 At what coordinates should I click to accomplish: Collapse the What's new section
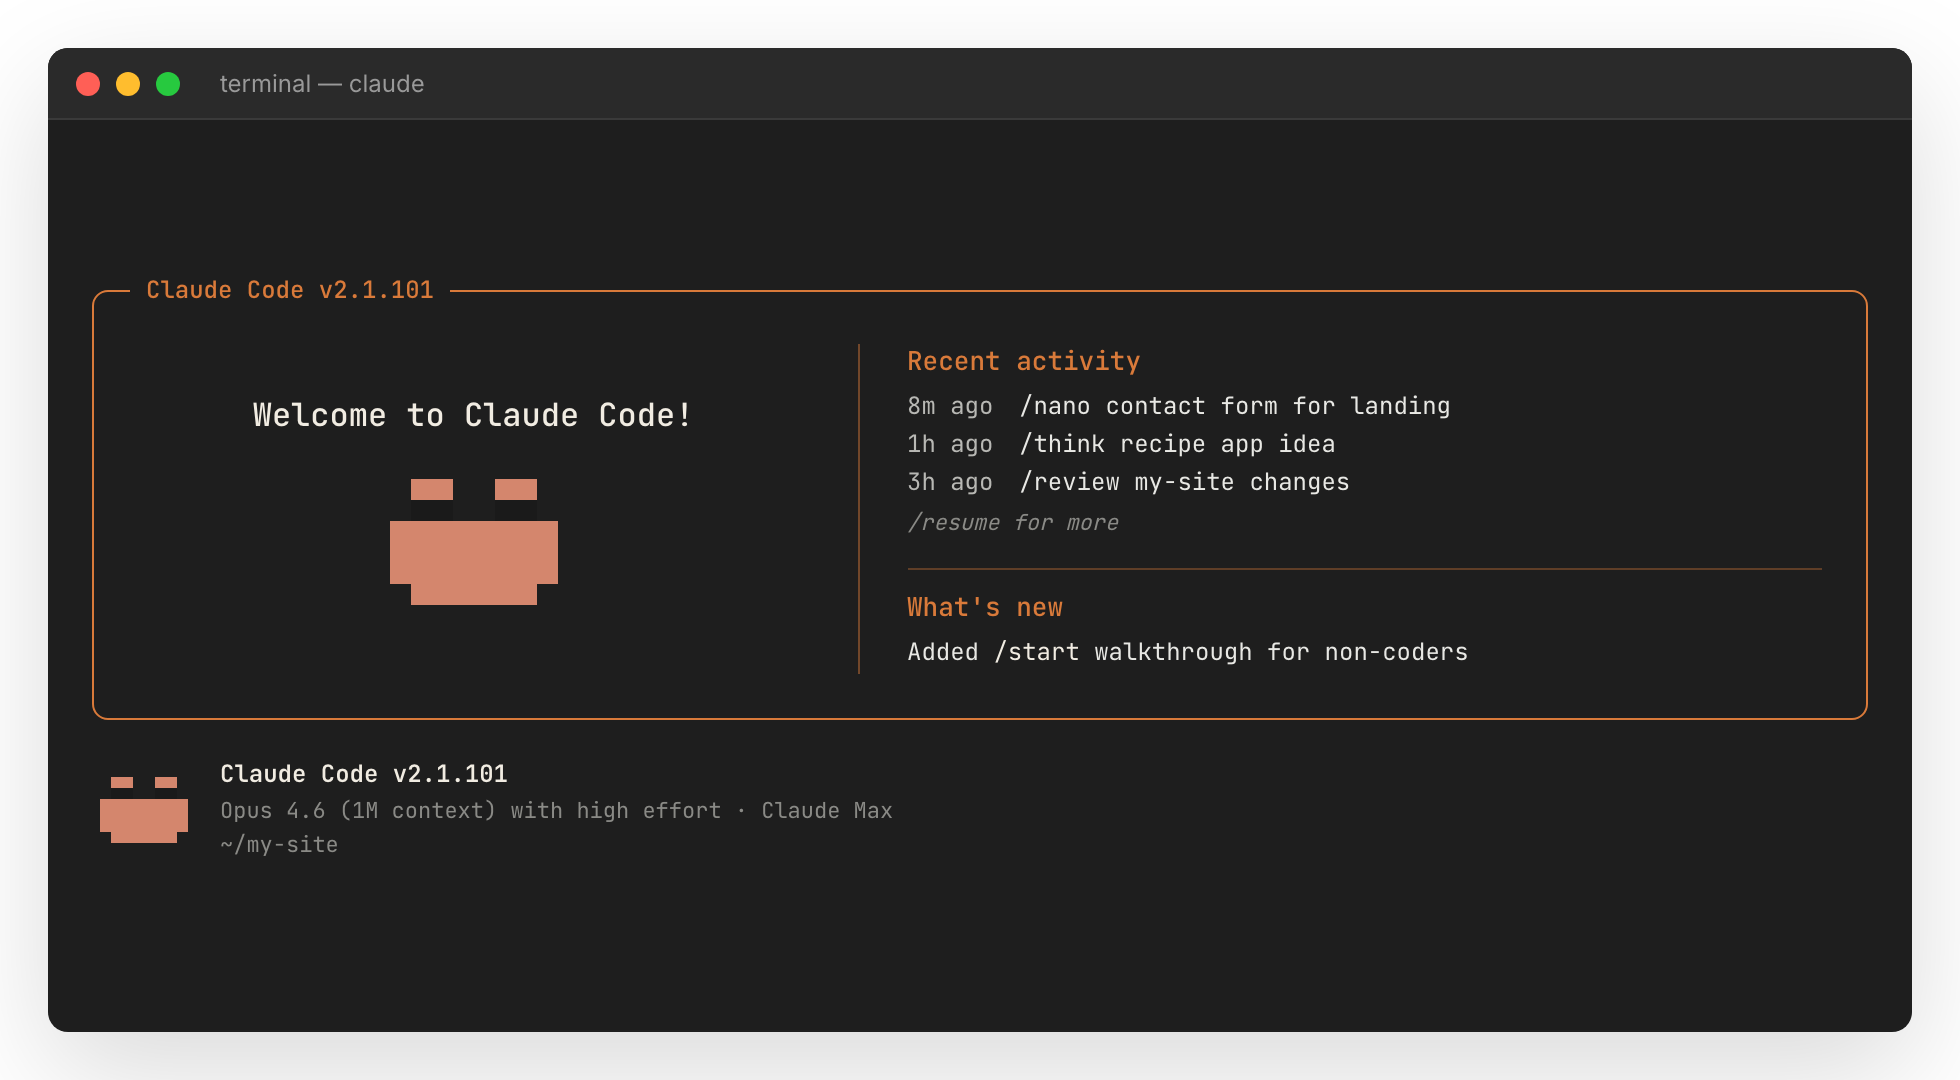click(x=984, y=607)
